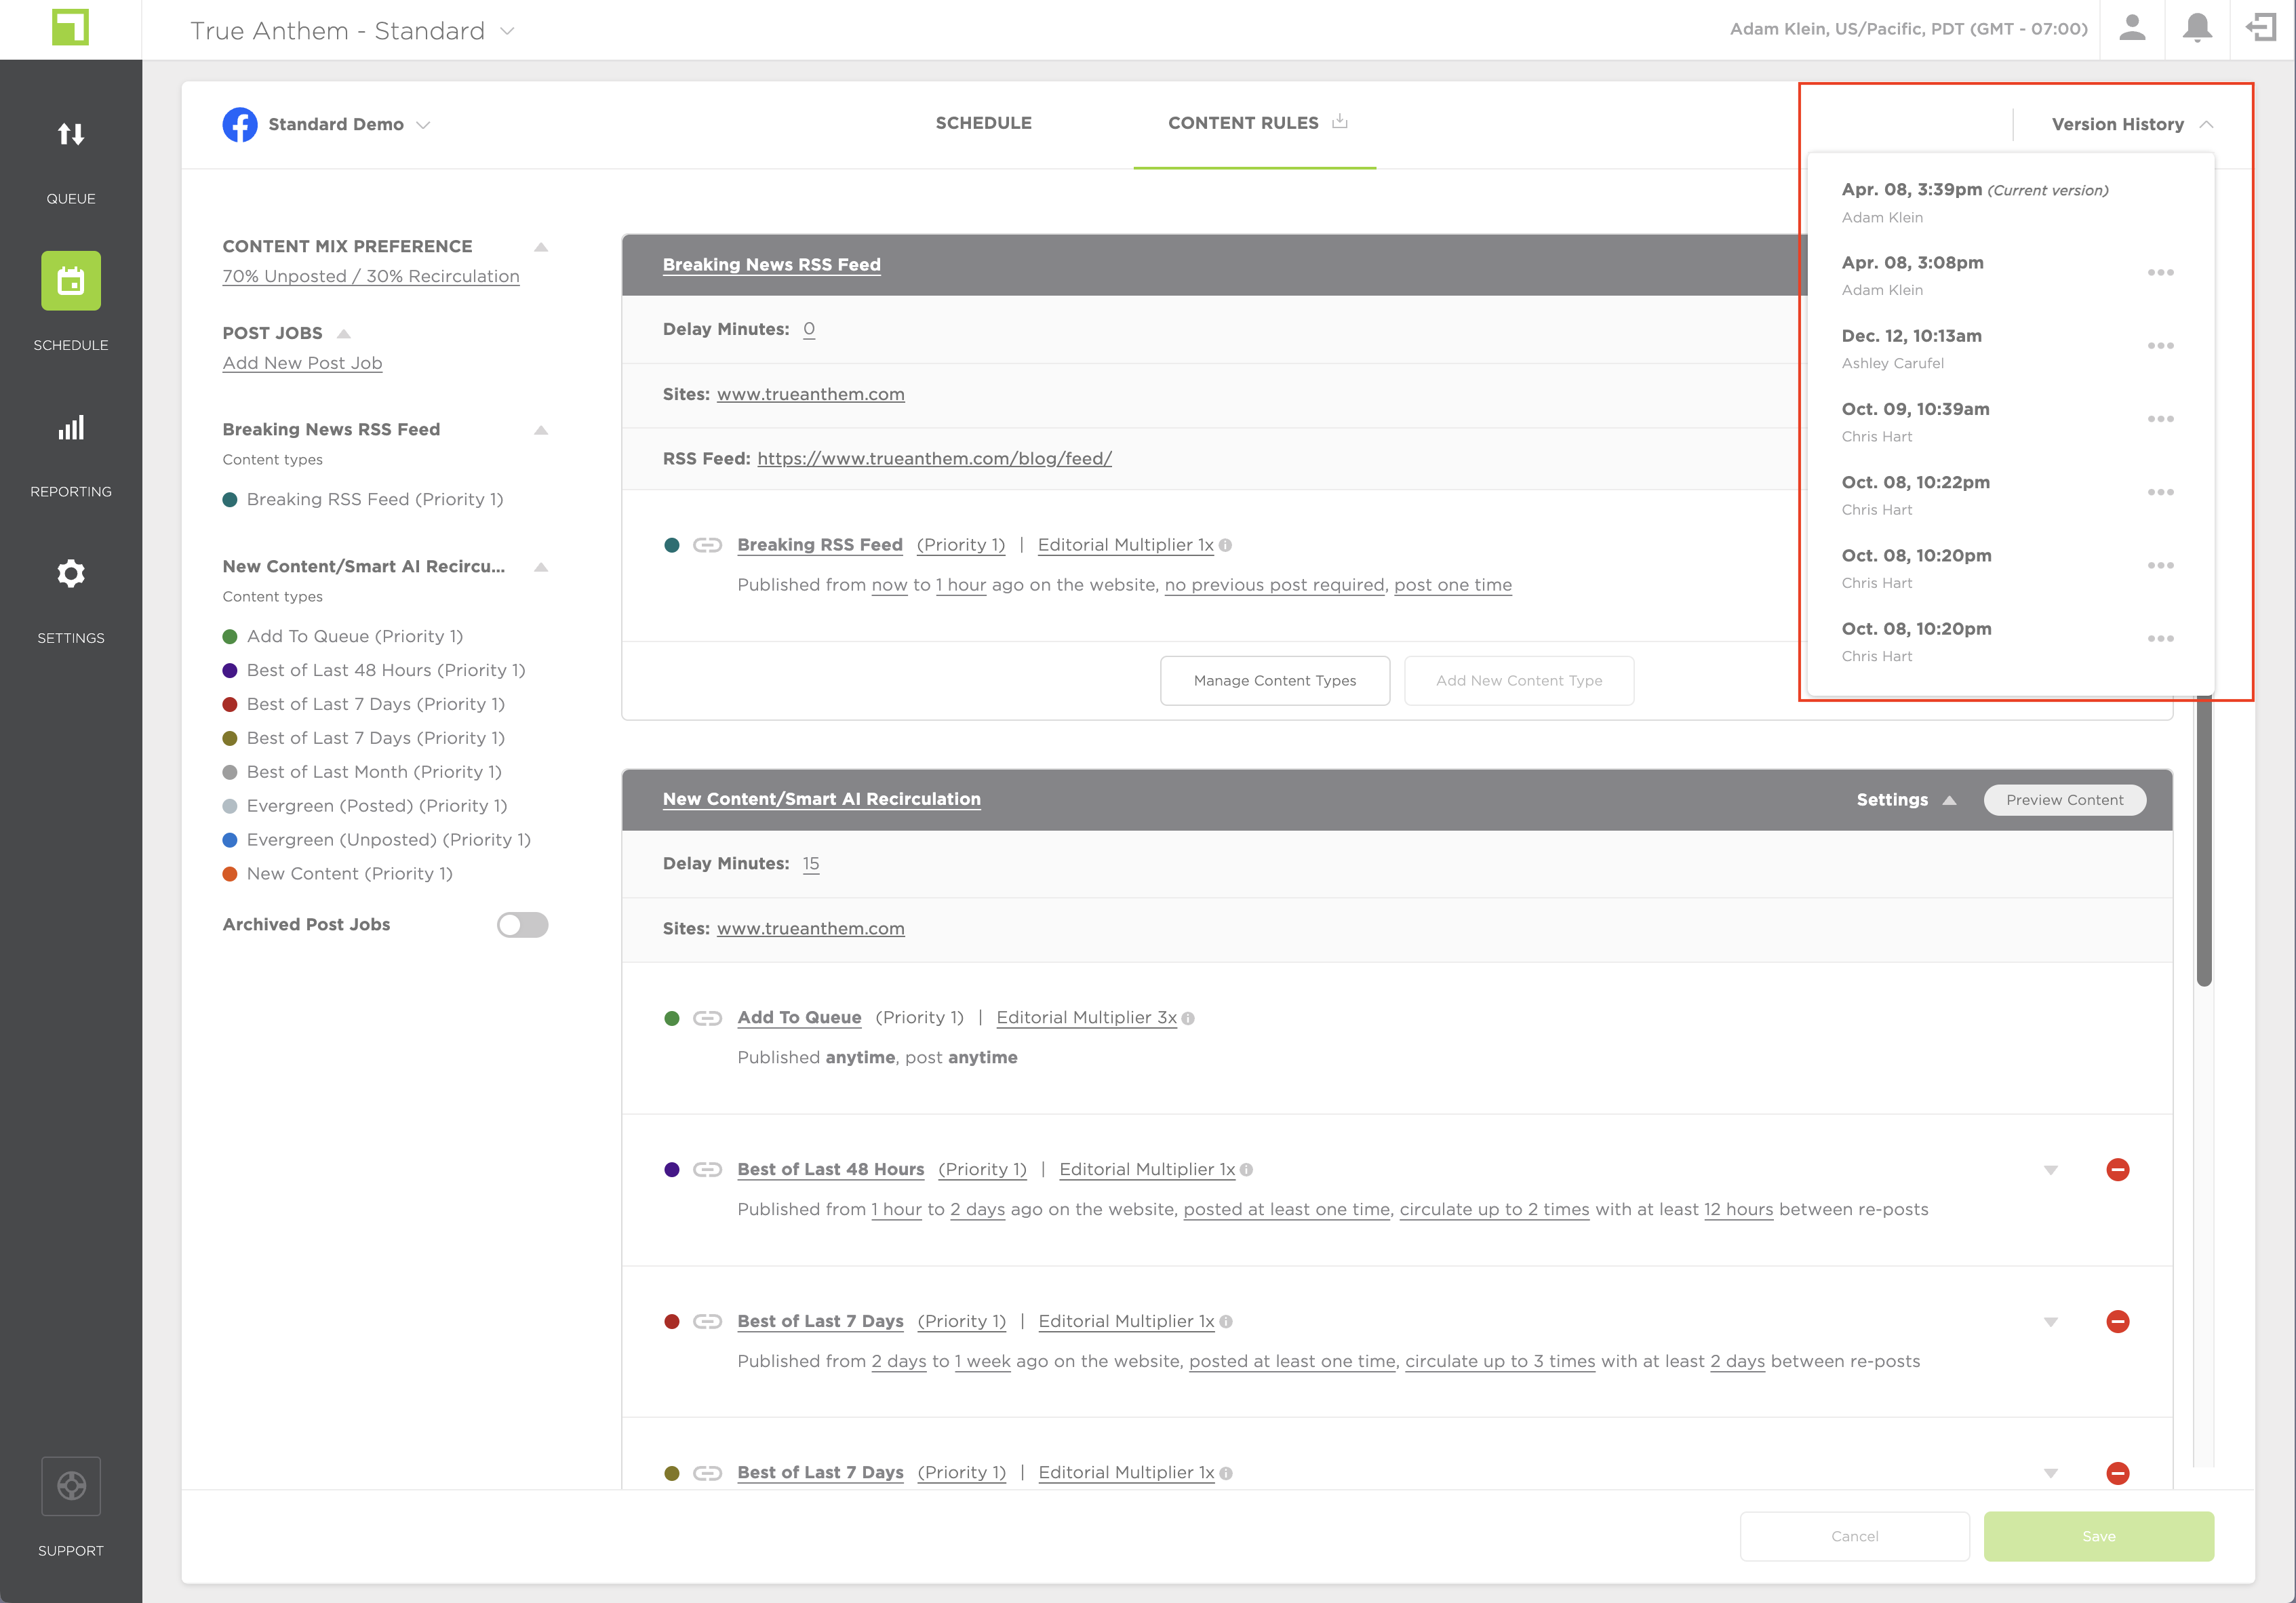This screenshot has width=2296, height=1603.
Task: Edit the Delay Minutes value 15
Action: (811, 864)
